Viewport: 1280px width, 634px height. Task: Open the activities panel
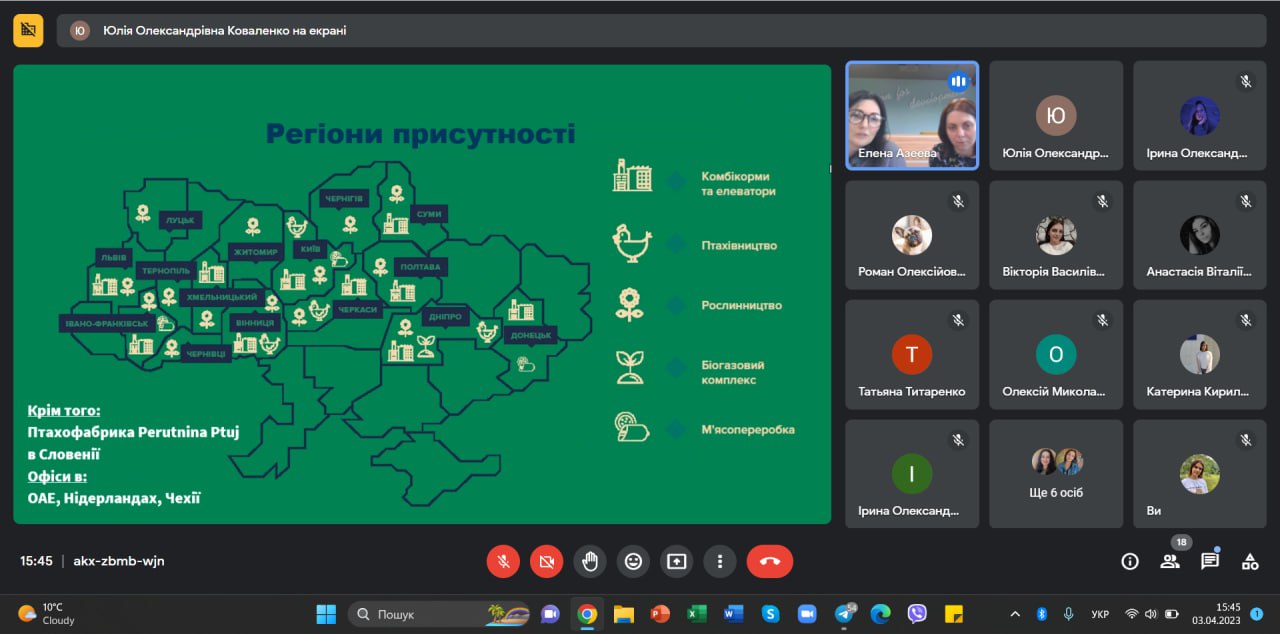1250,561
